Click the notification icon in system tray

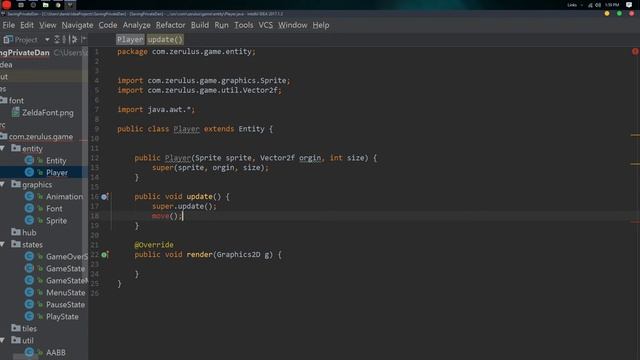629,5
